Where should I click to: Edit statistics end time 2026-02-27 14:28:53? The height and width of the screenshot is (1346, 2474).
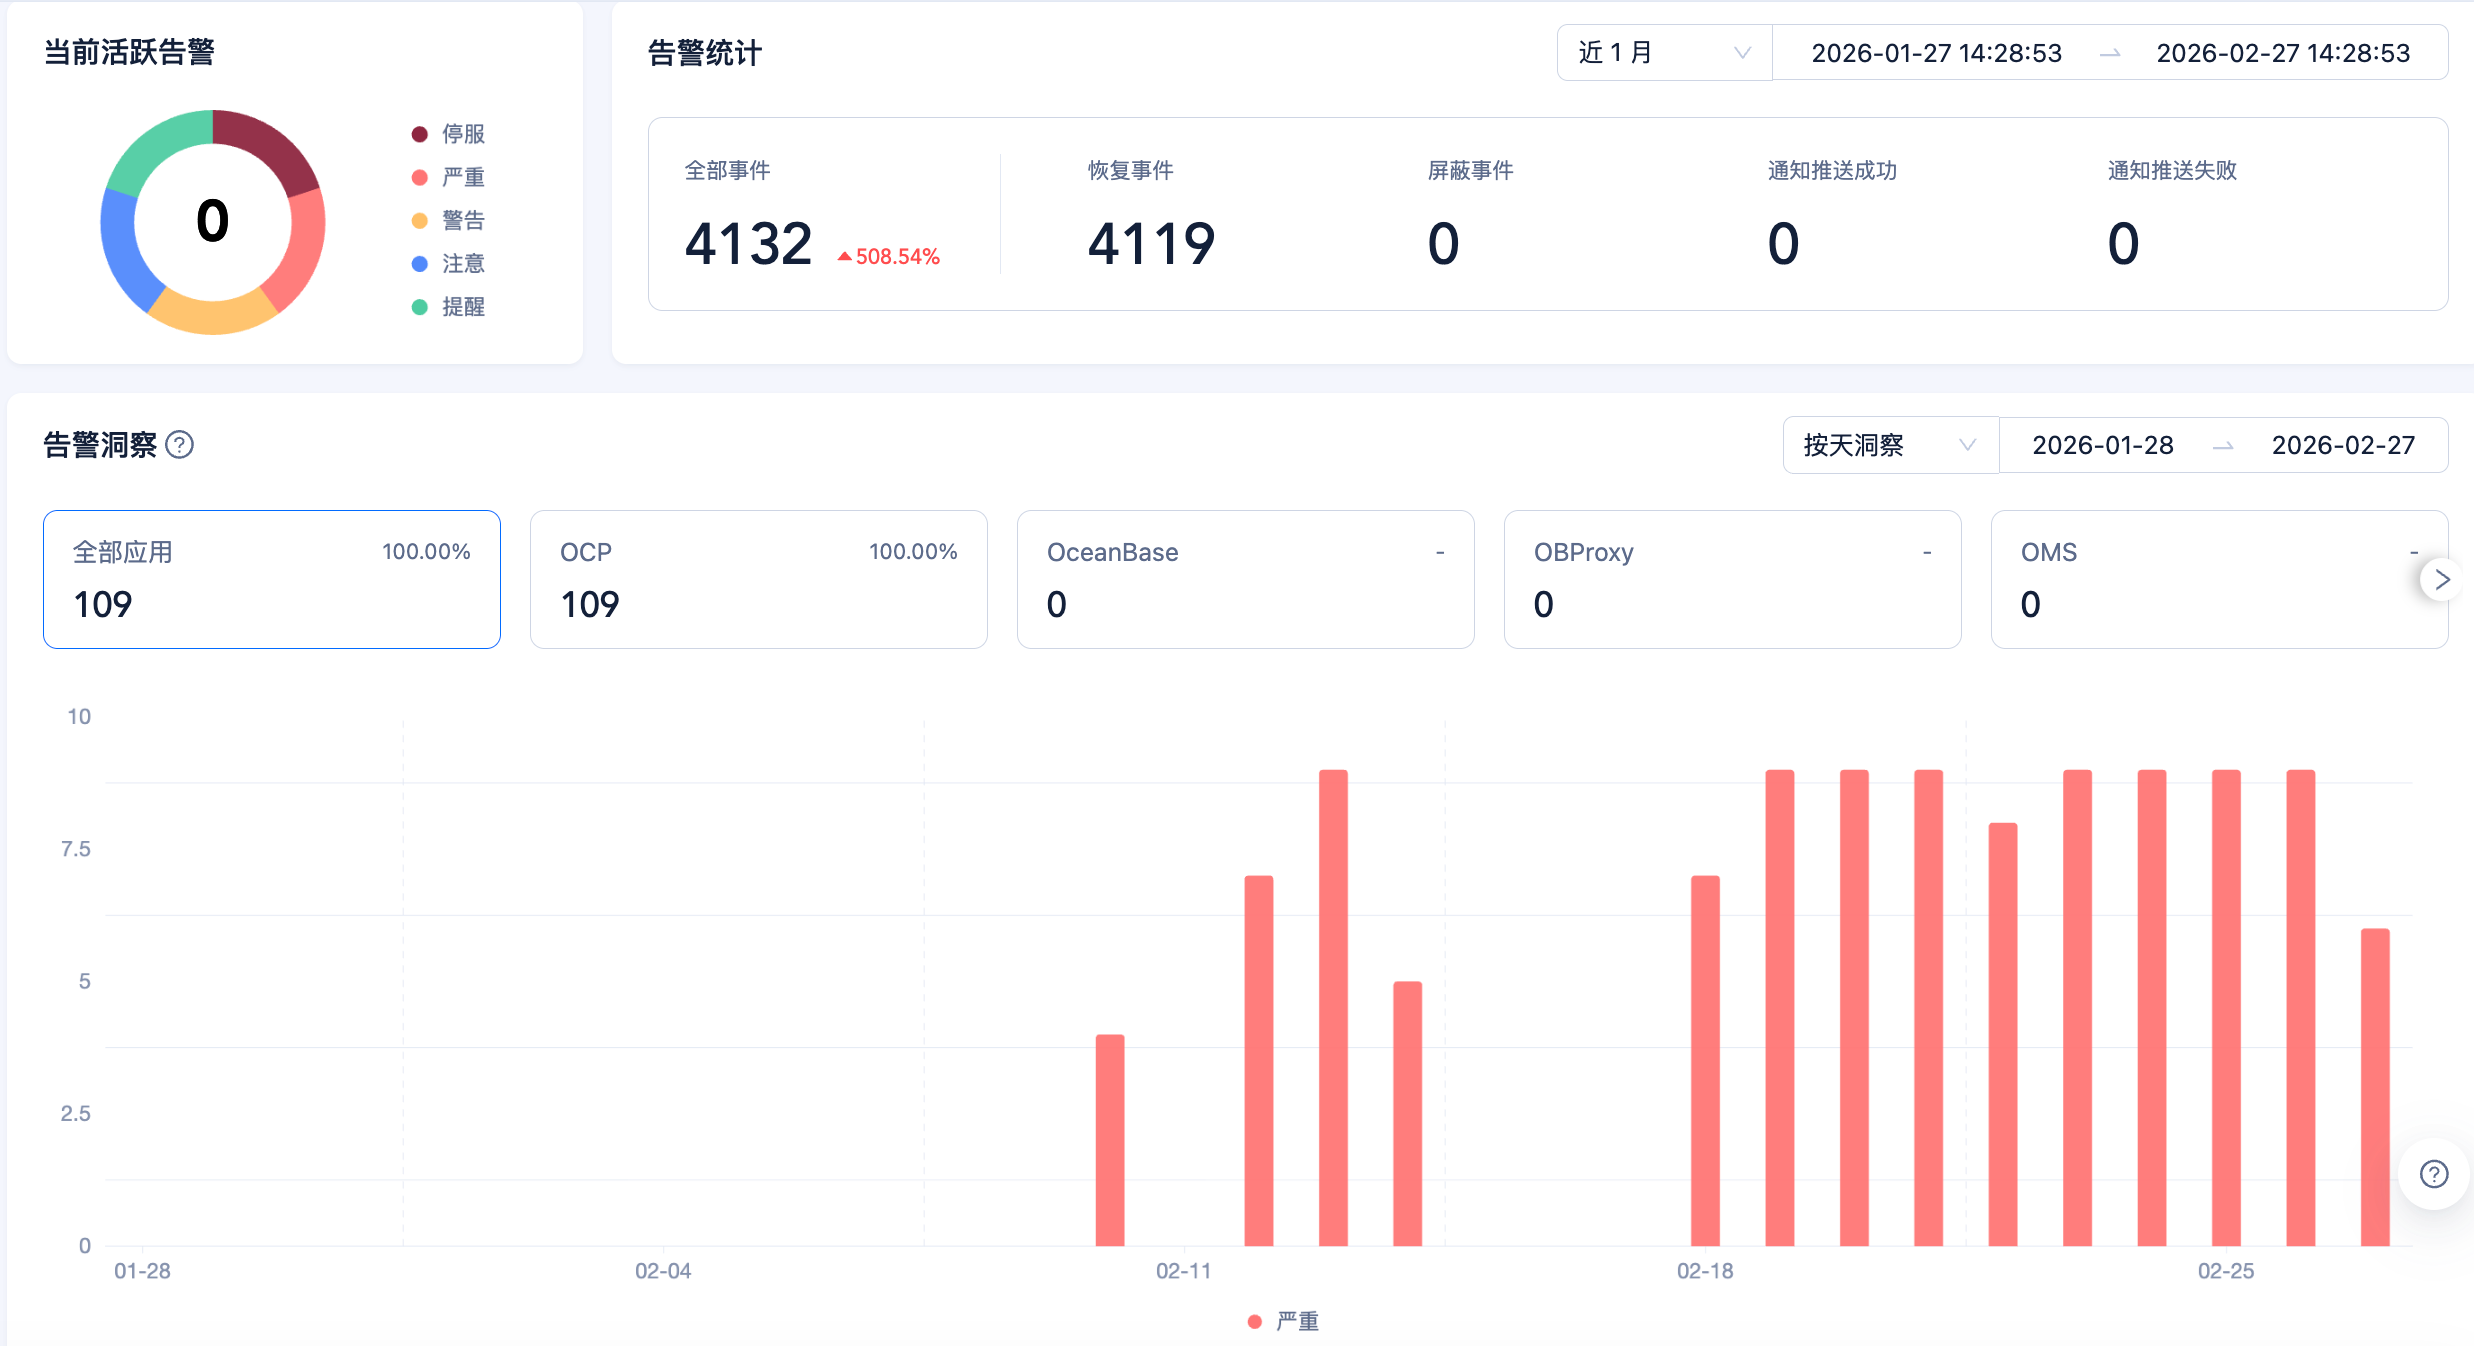2282,53
